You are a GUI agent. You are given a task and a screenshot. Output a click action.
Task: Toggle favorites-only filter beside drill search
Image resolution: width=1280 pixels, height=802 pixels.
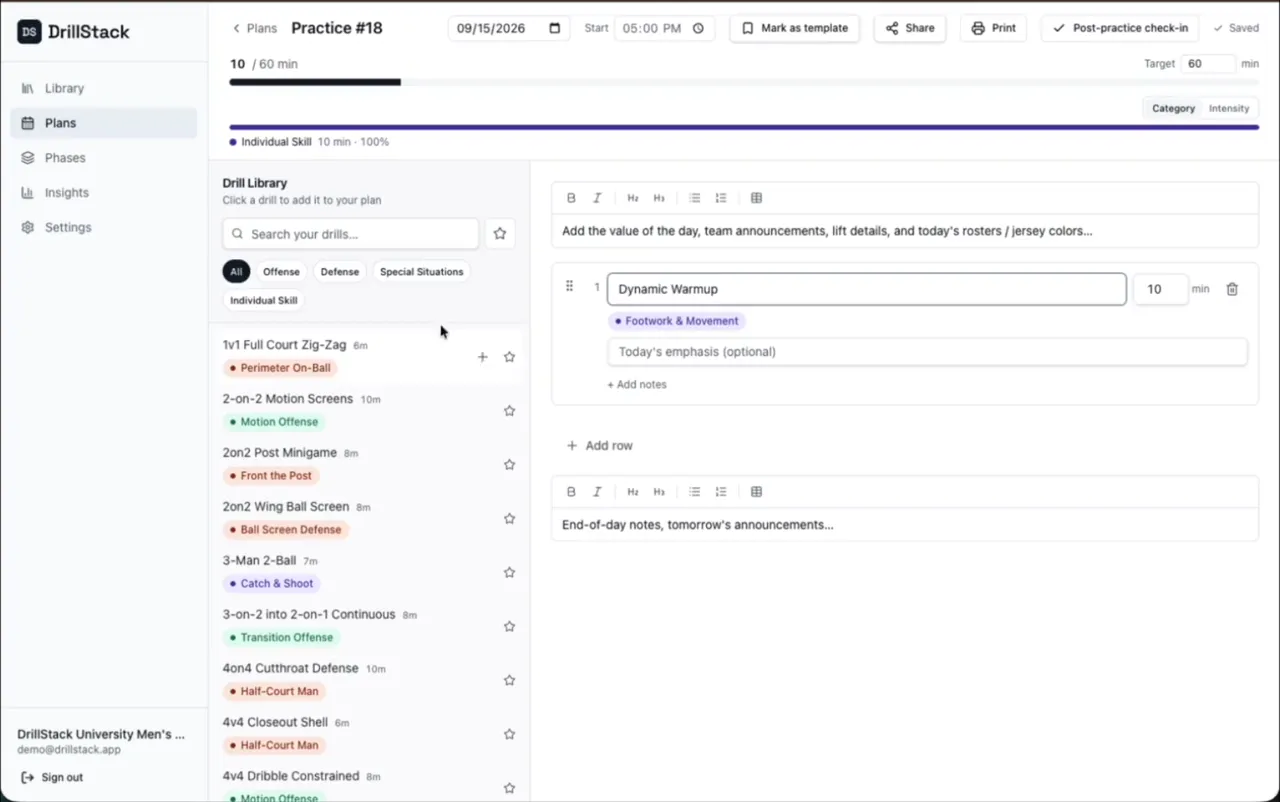tap(500, 234)
